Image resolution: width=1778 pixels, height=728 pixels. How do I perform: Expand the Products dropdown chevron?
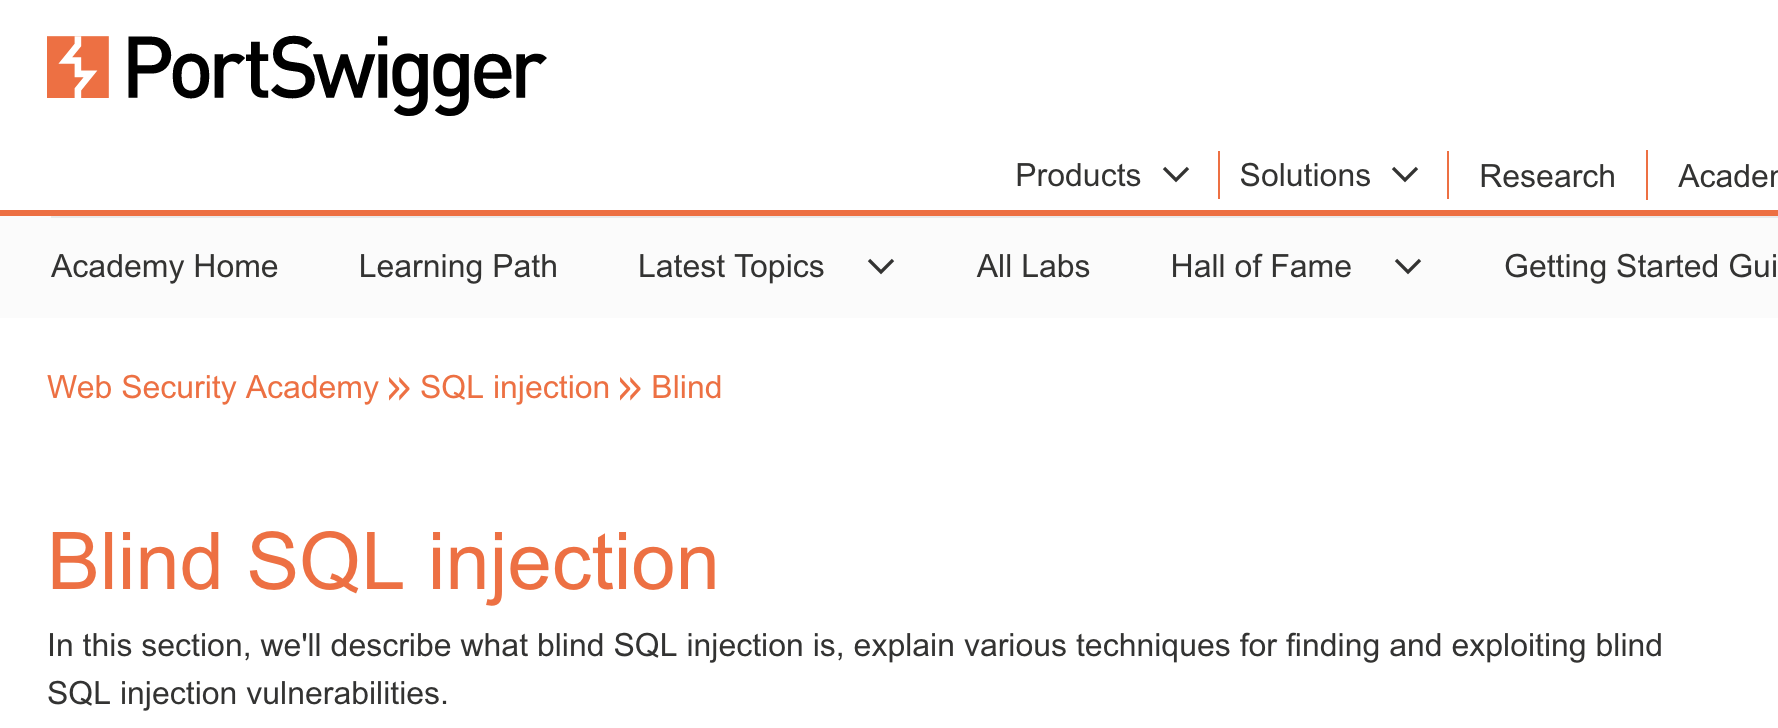pyautogui.click(x=1176, y=175)
